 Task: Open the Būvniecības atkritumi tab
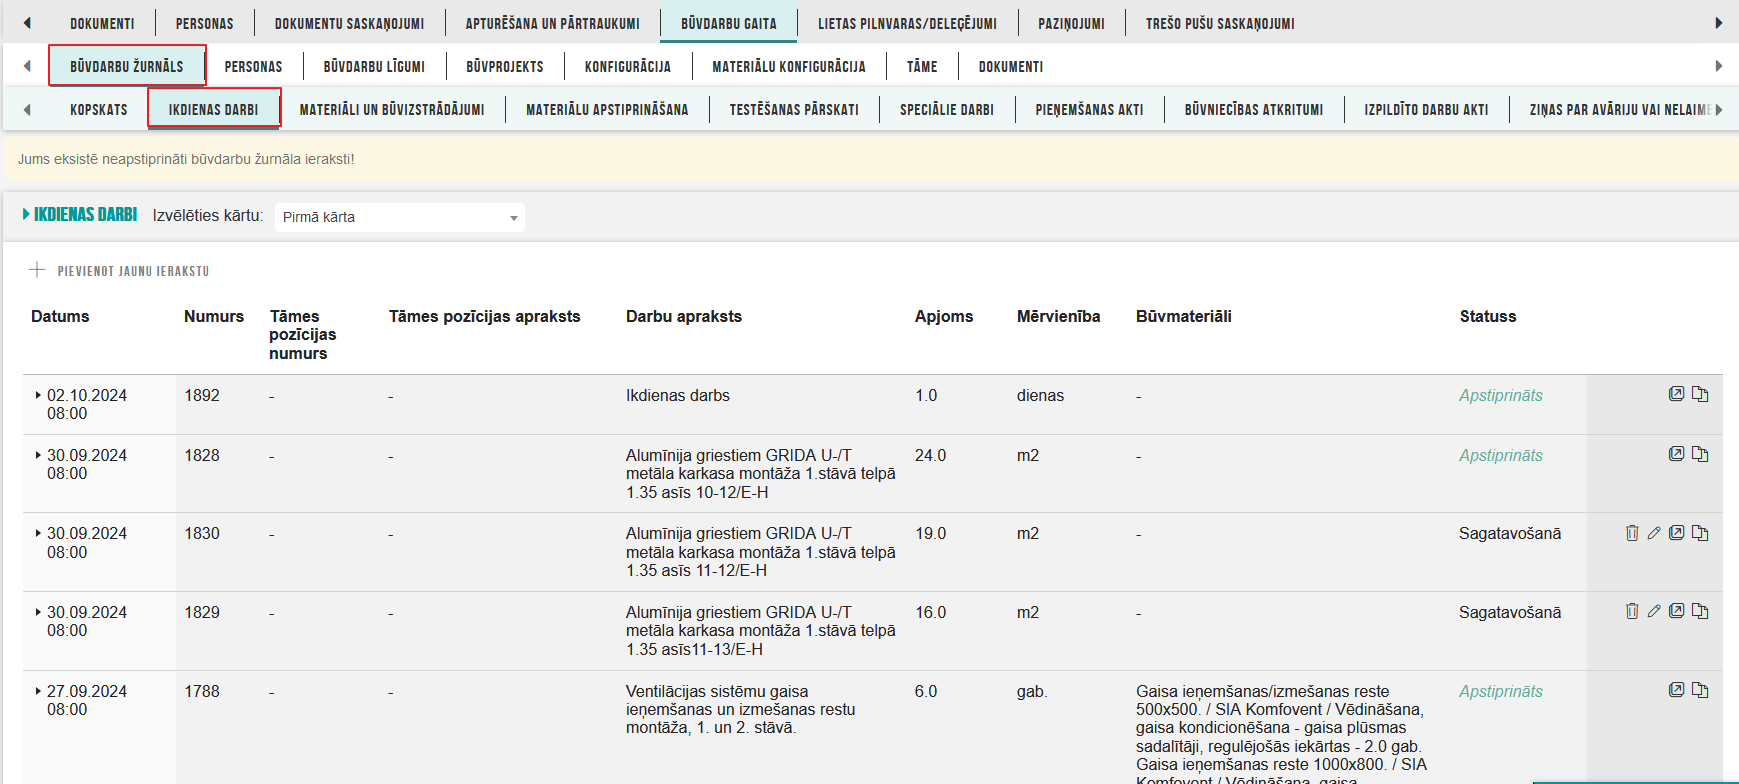pyautogui.click(x=1254, y=109)
